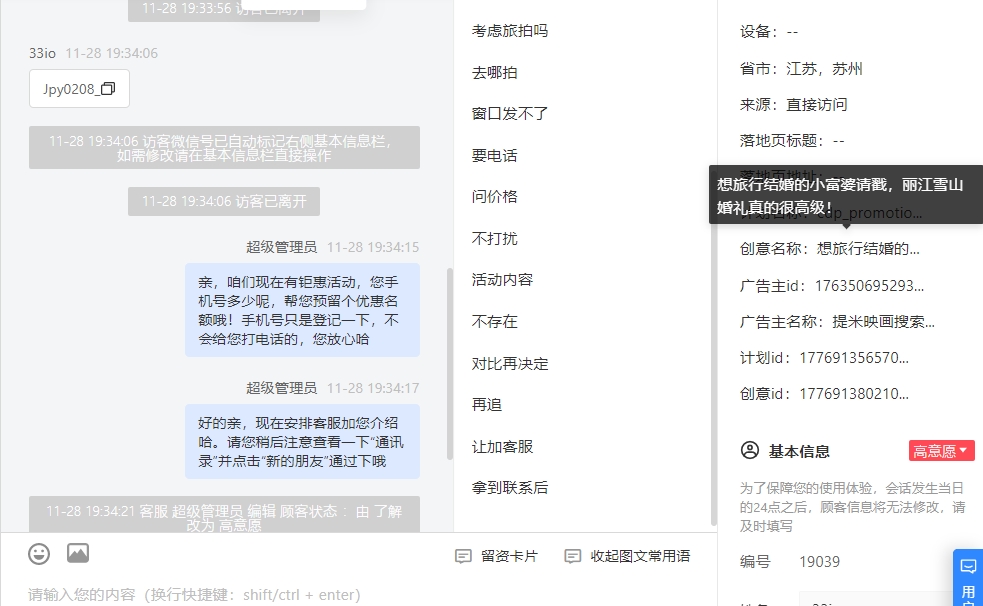The image size is (983, 606).
Task: Click the 创意名称 value text
Action: (x=868, y=249)
